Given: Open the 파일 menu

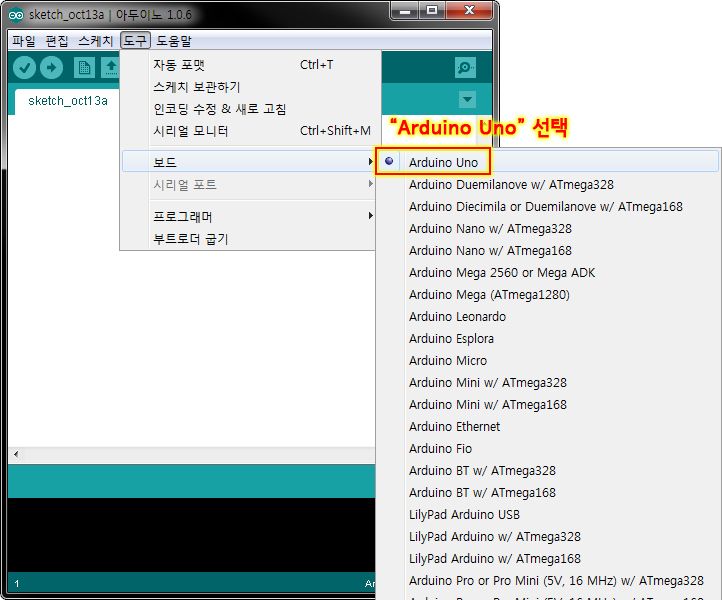Looking at the screenshot, I should coord(23,41).
